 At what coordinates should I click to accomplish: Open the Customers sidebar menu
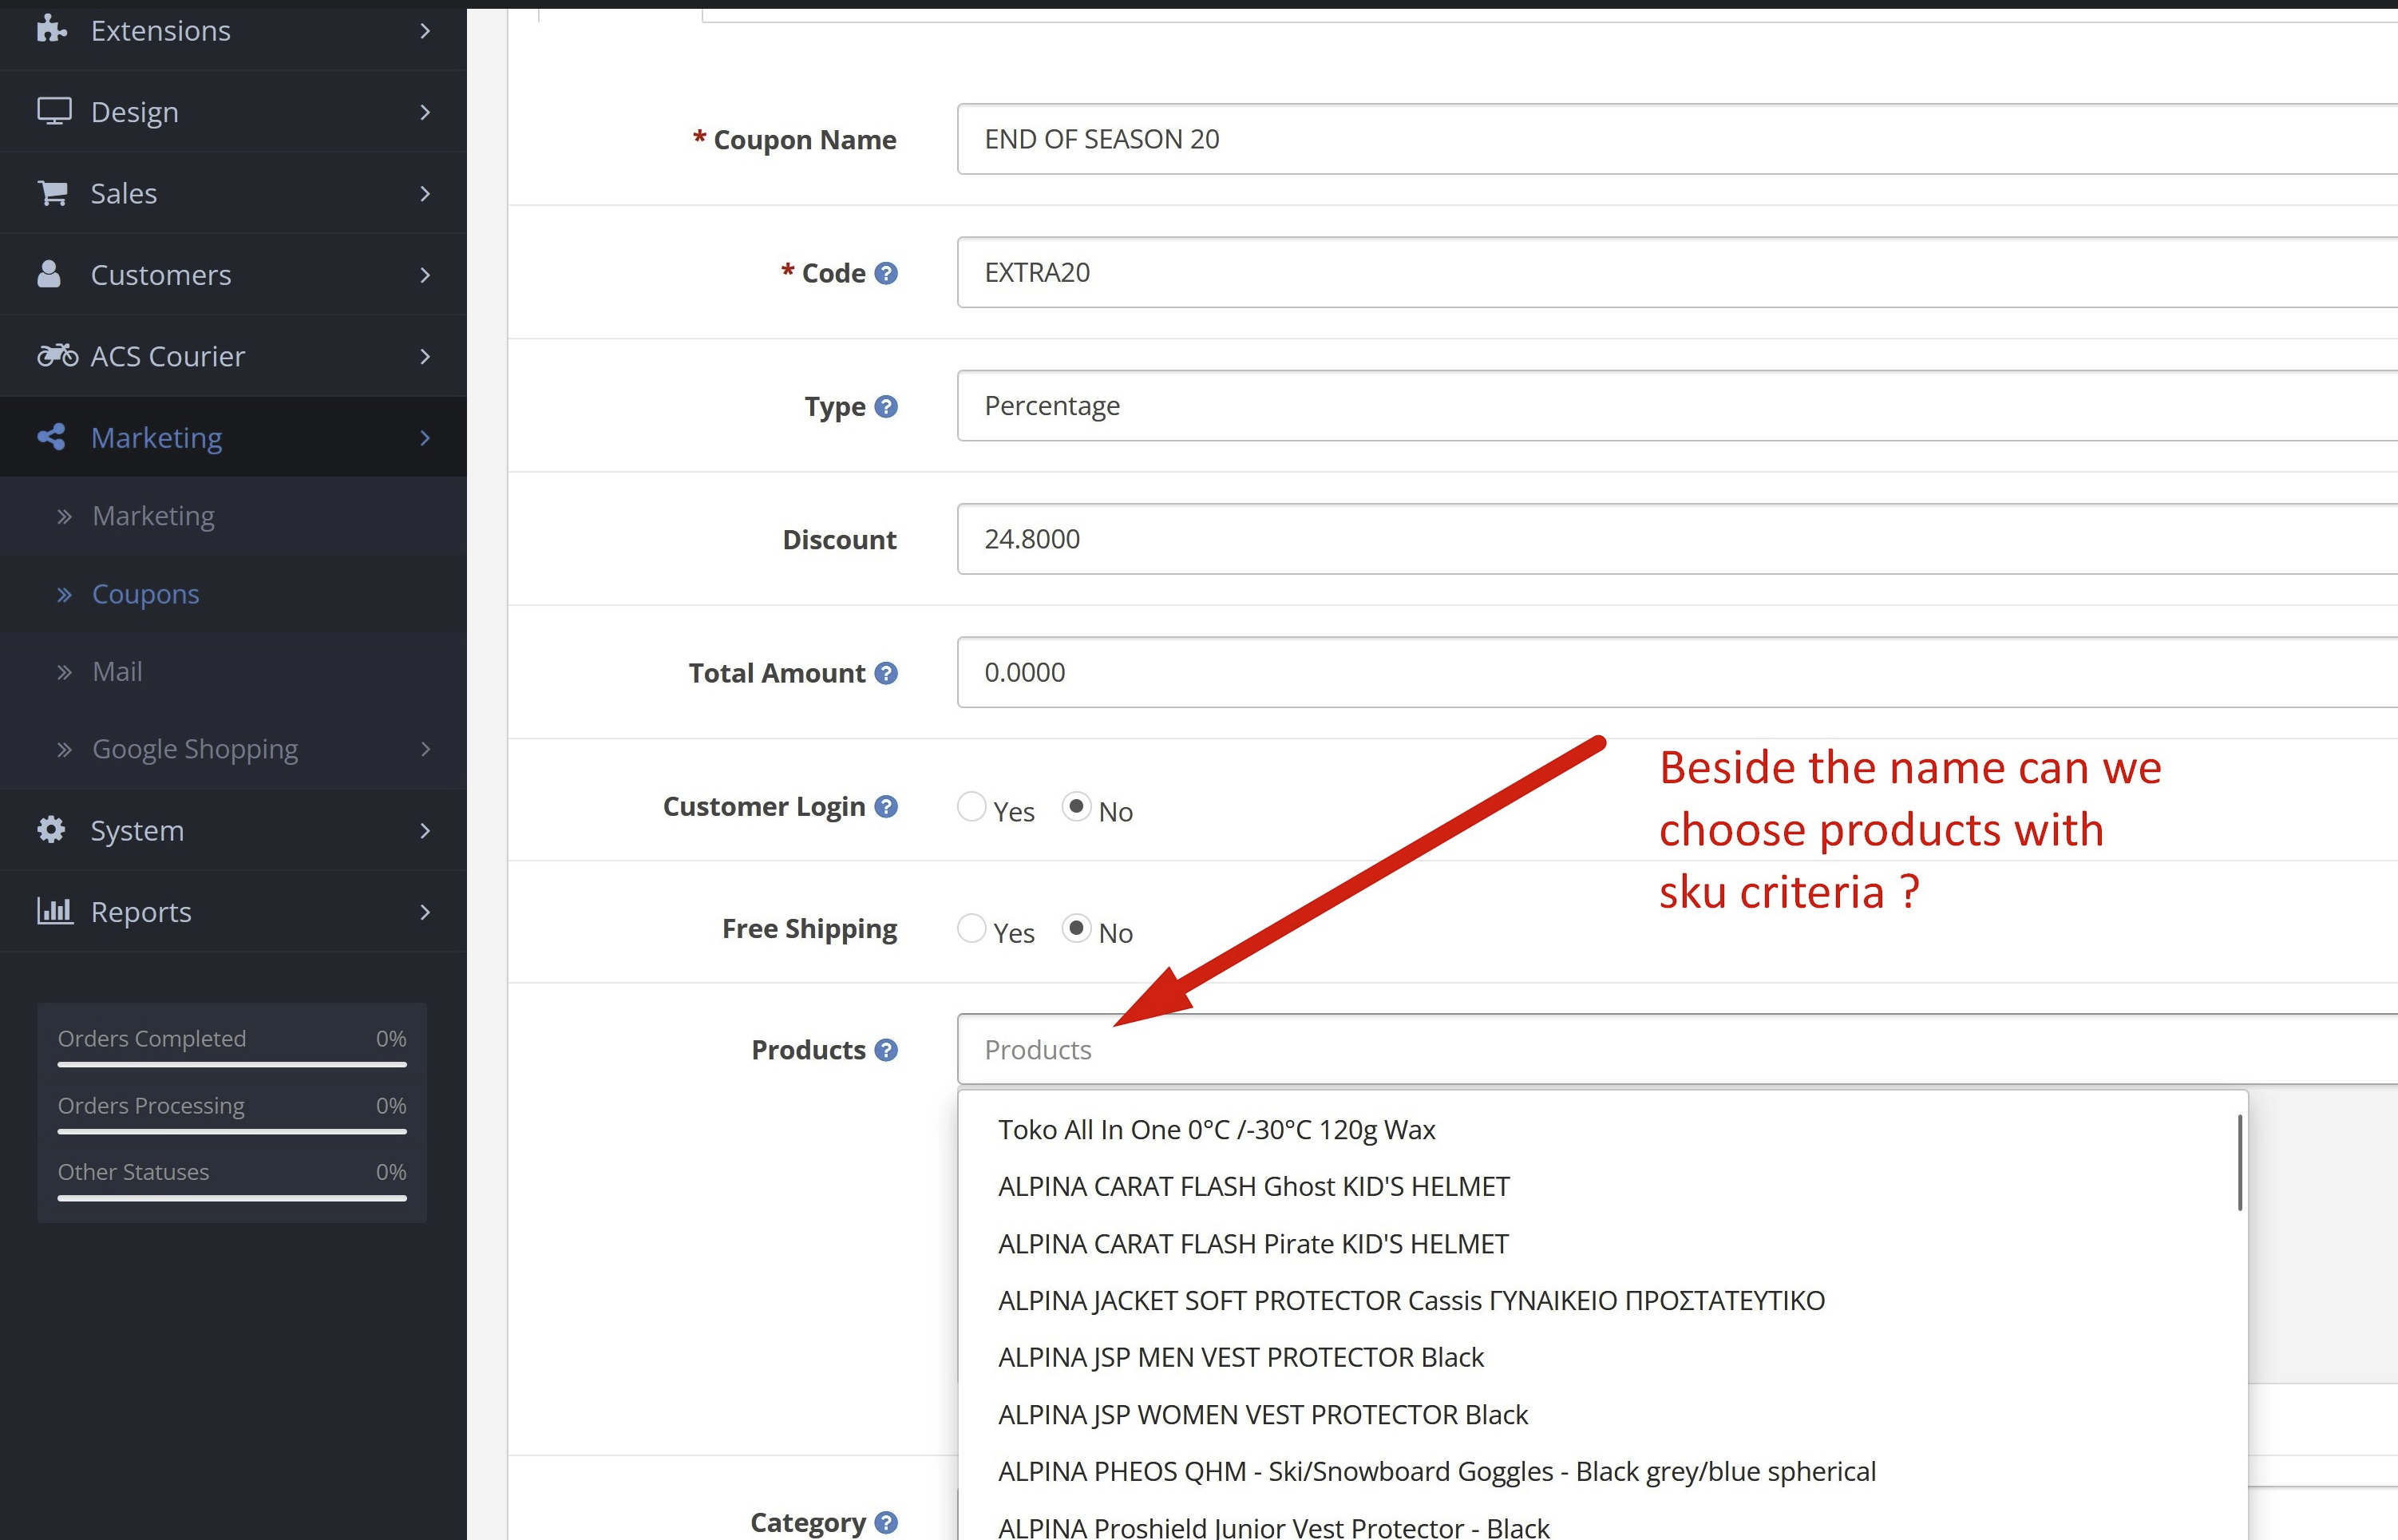(233, 275)
